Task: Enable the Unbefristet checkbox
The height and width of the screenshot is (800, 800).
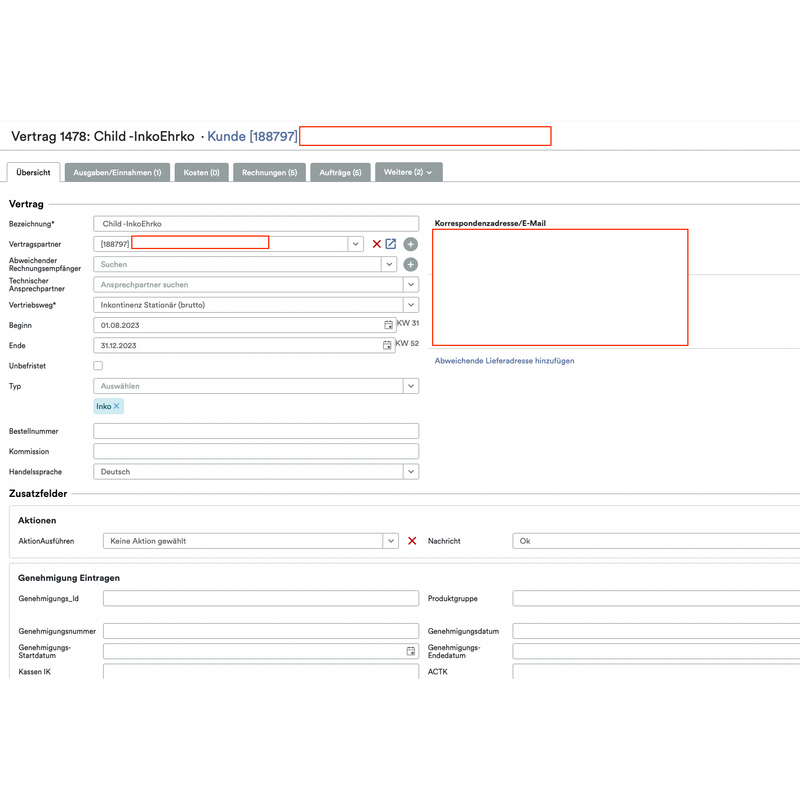Action: (x=98, y=365)
